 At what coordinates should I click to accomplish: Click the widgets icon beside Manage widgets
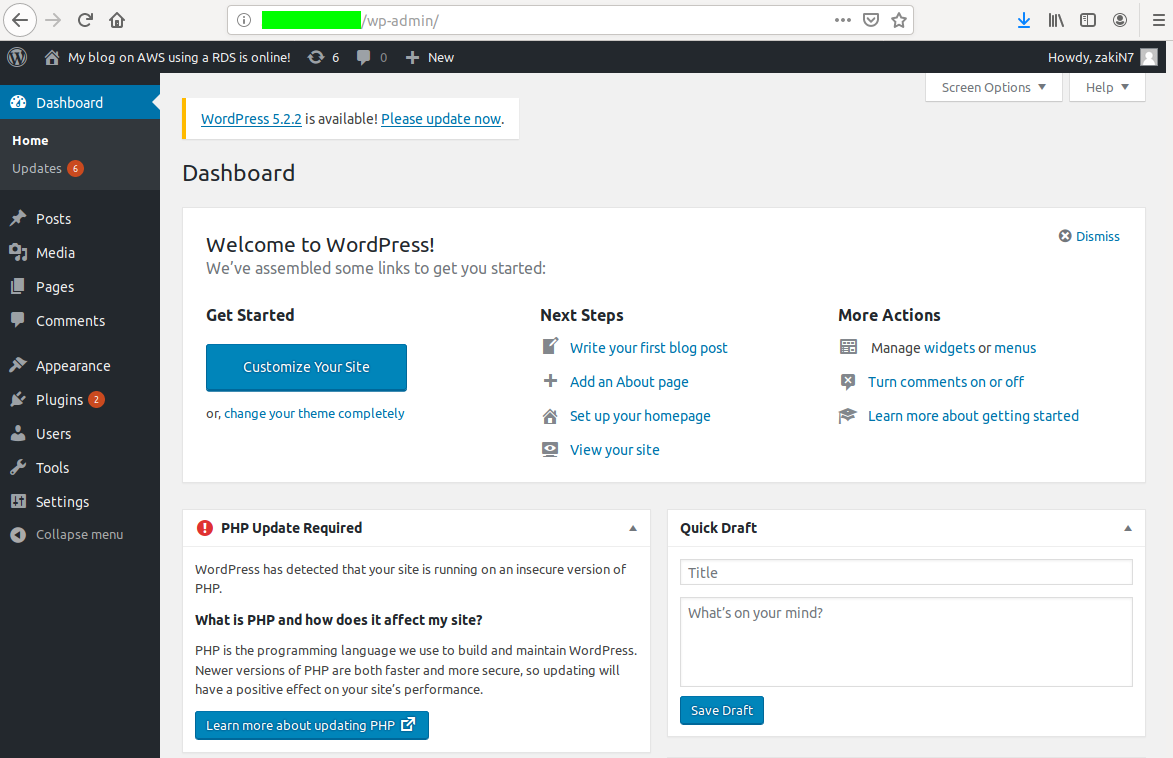pos(848,347)
